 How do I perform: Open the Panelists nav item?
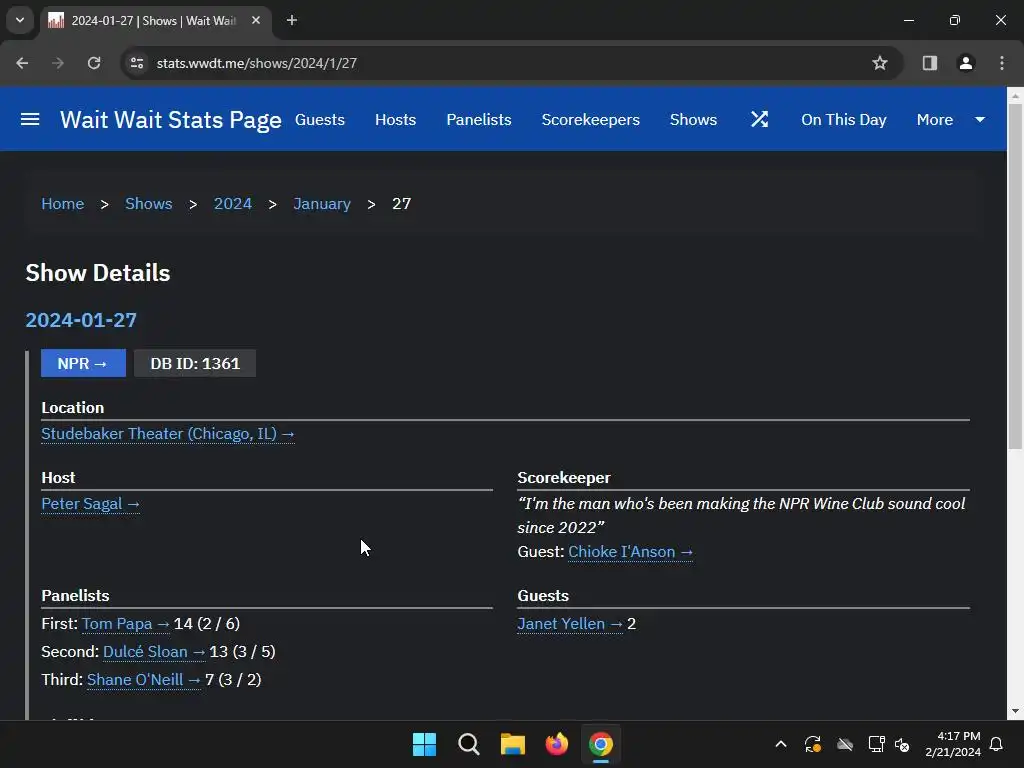[479, 120]
